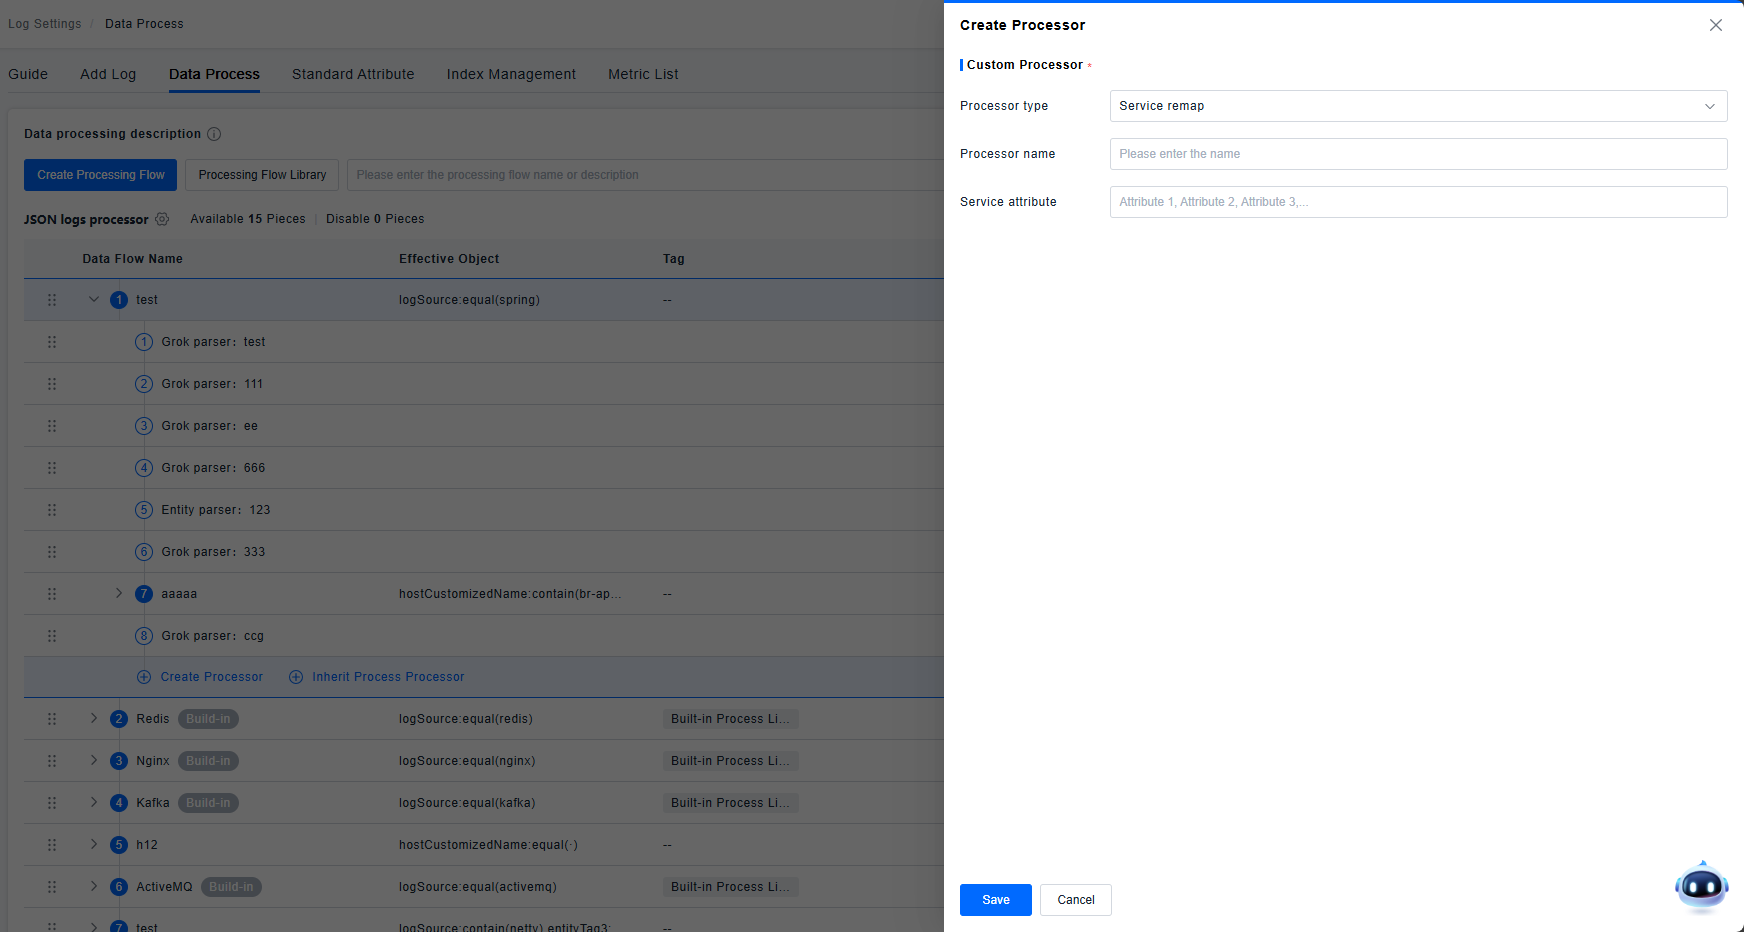Click the chatbot robot assistant icon
Screen dimensions: 1744x932
[x=1701, y=886]
